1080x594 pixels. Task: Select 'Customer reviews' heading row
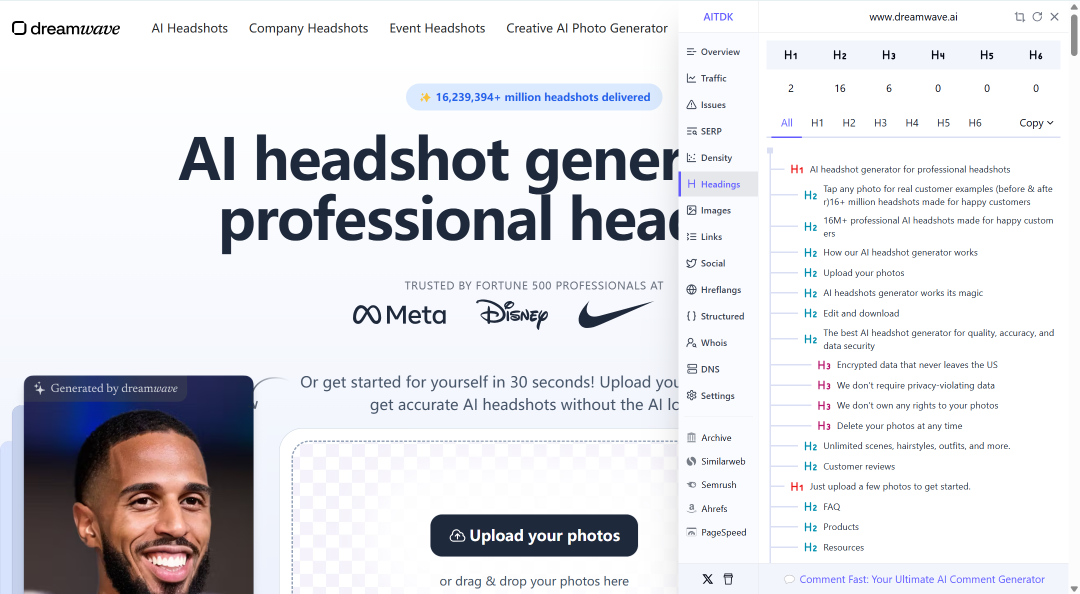point(859,467)
